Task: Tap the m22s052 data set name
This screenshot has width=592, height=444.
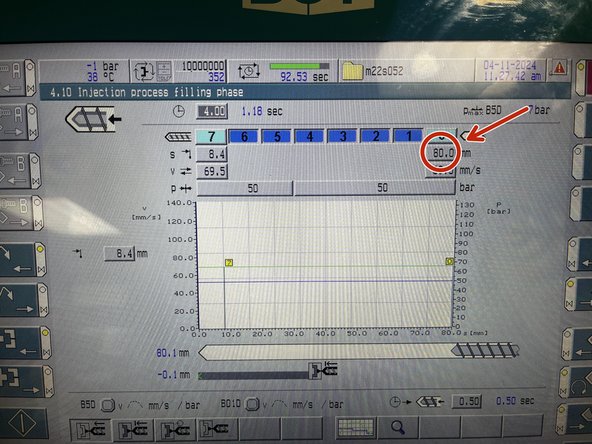Action: 384,71
